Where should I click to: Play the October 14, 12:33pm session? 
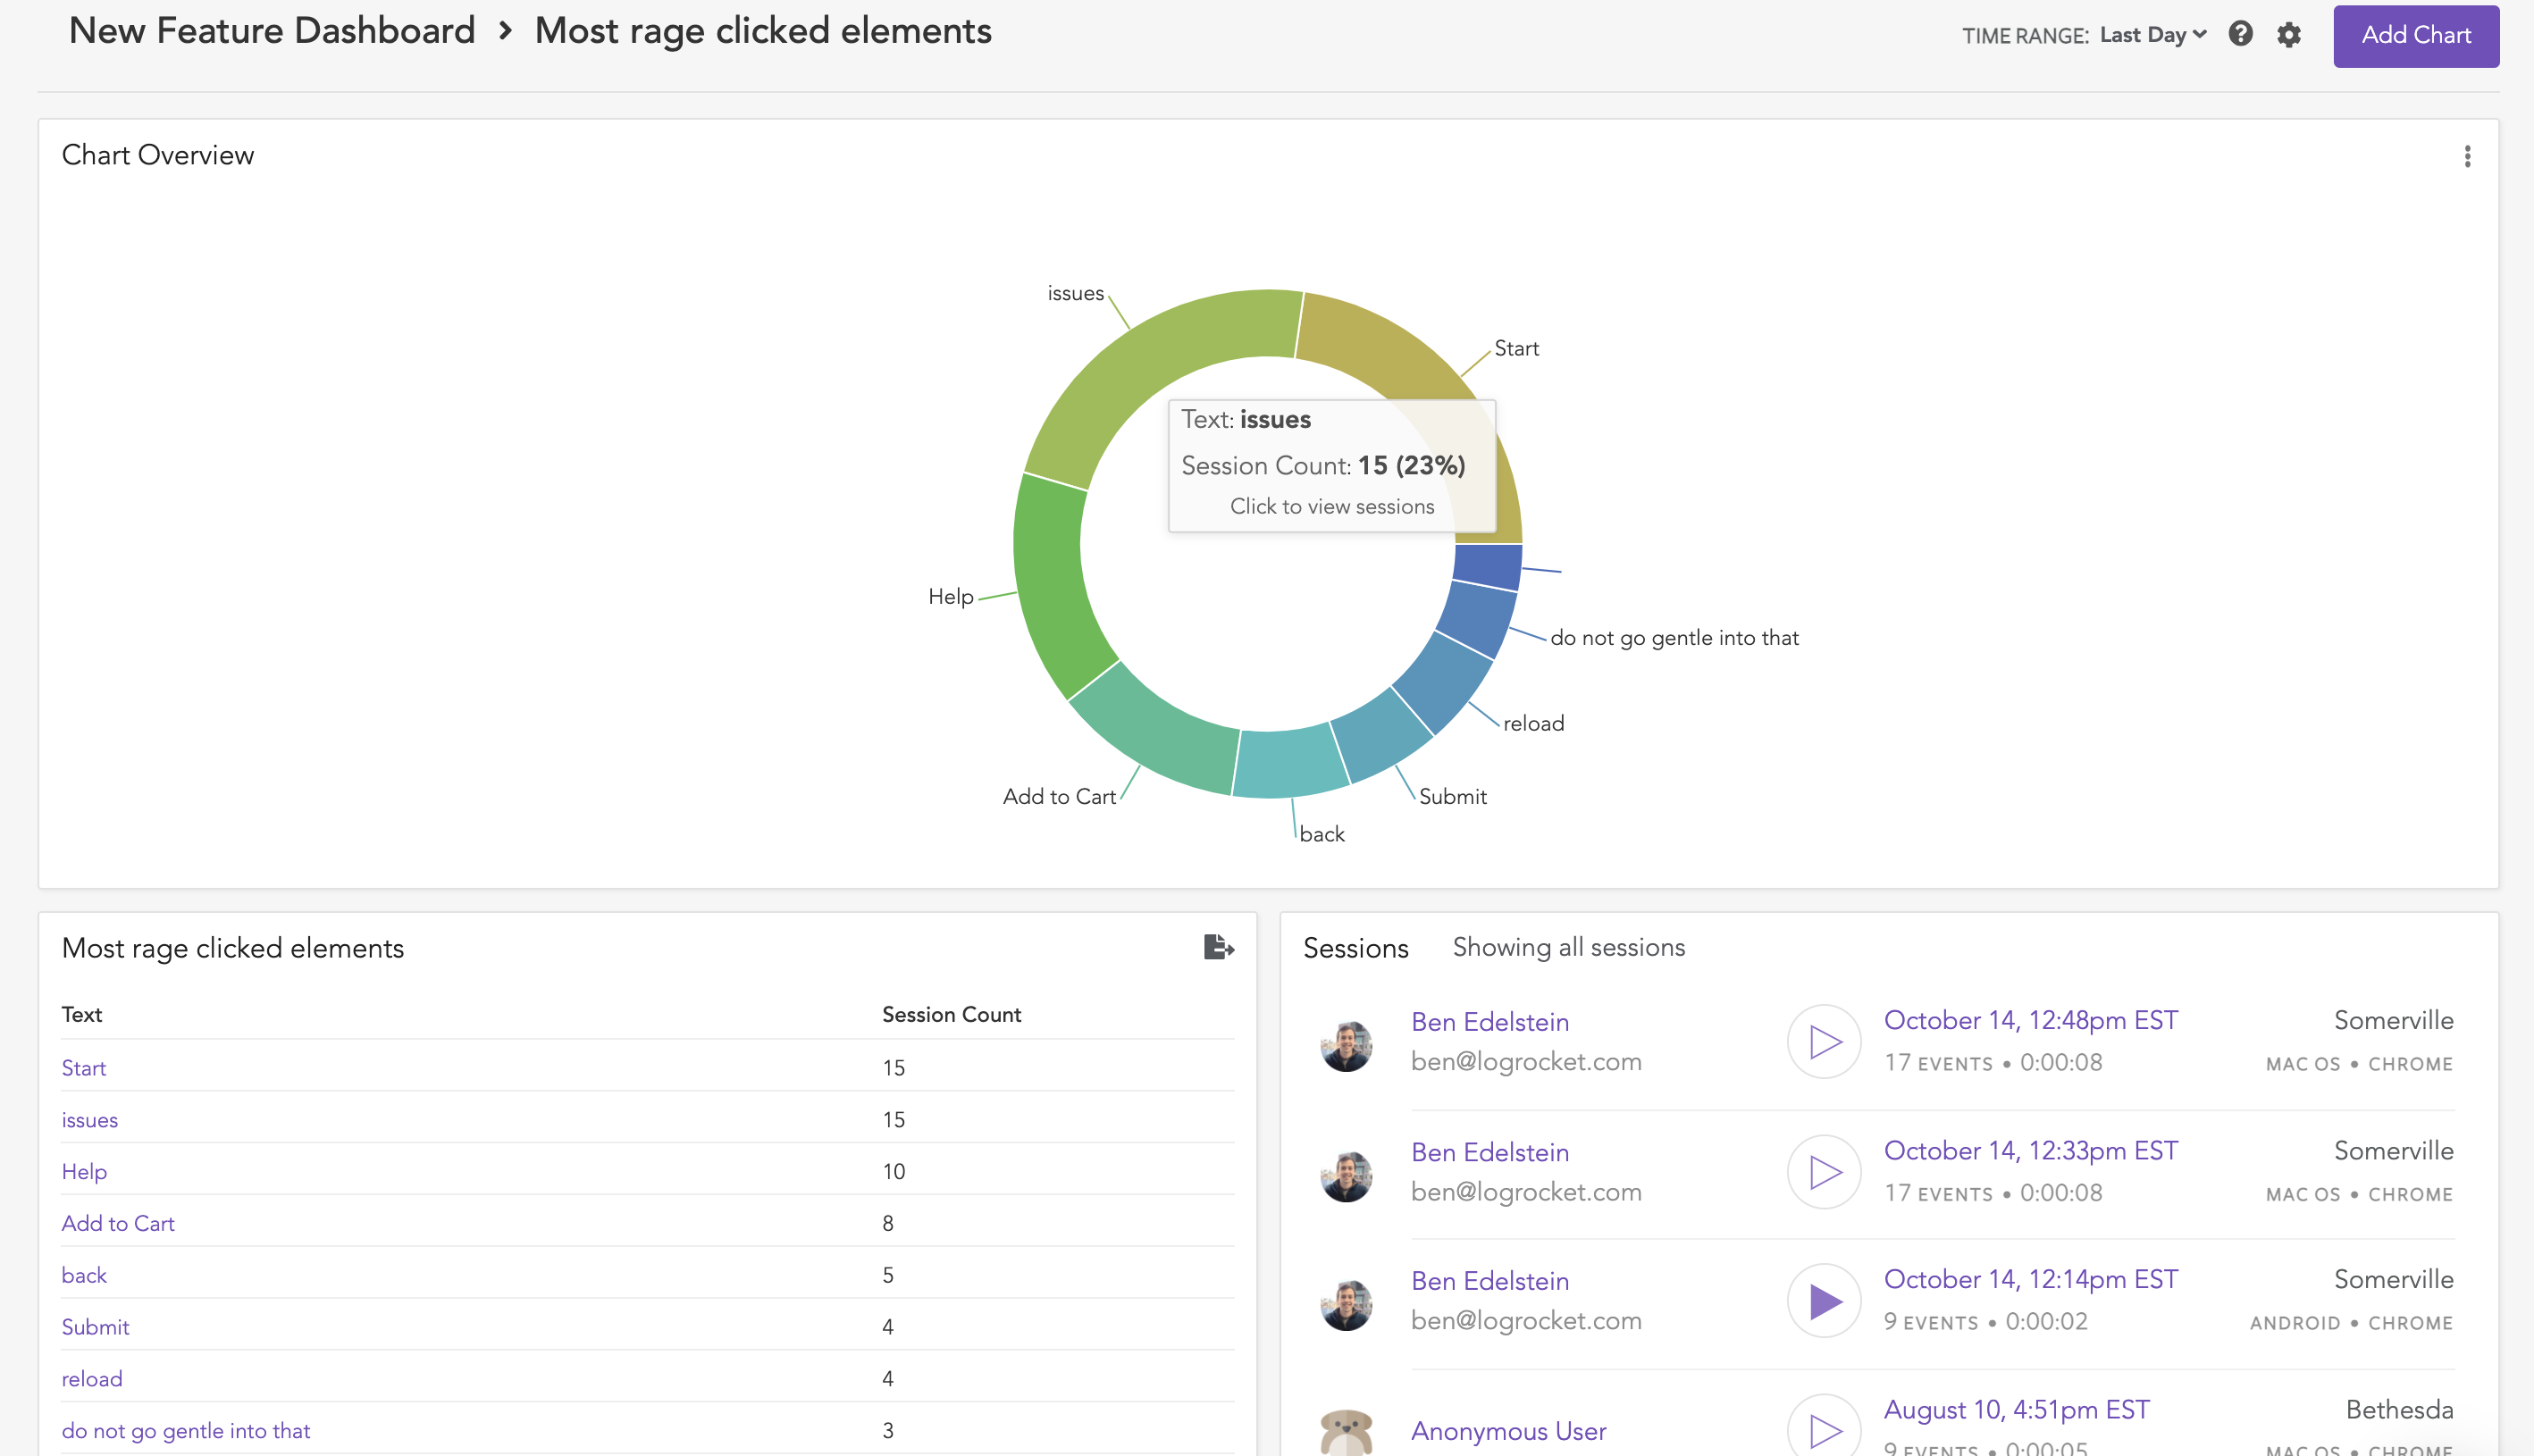(x=1824, y=1171)
